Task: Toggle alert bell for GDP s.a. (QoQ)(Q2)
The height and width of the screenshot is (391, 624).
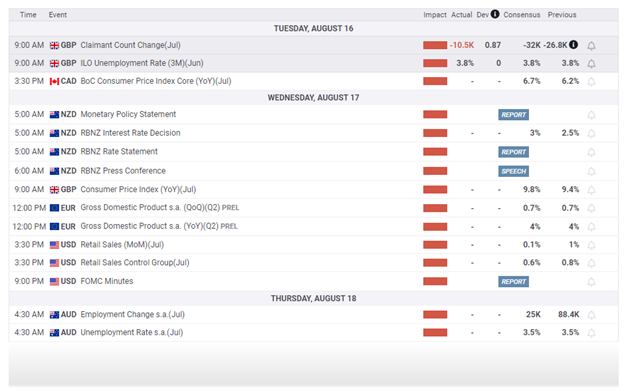Action: 591,208
